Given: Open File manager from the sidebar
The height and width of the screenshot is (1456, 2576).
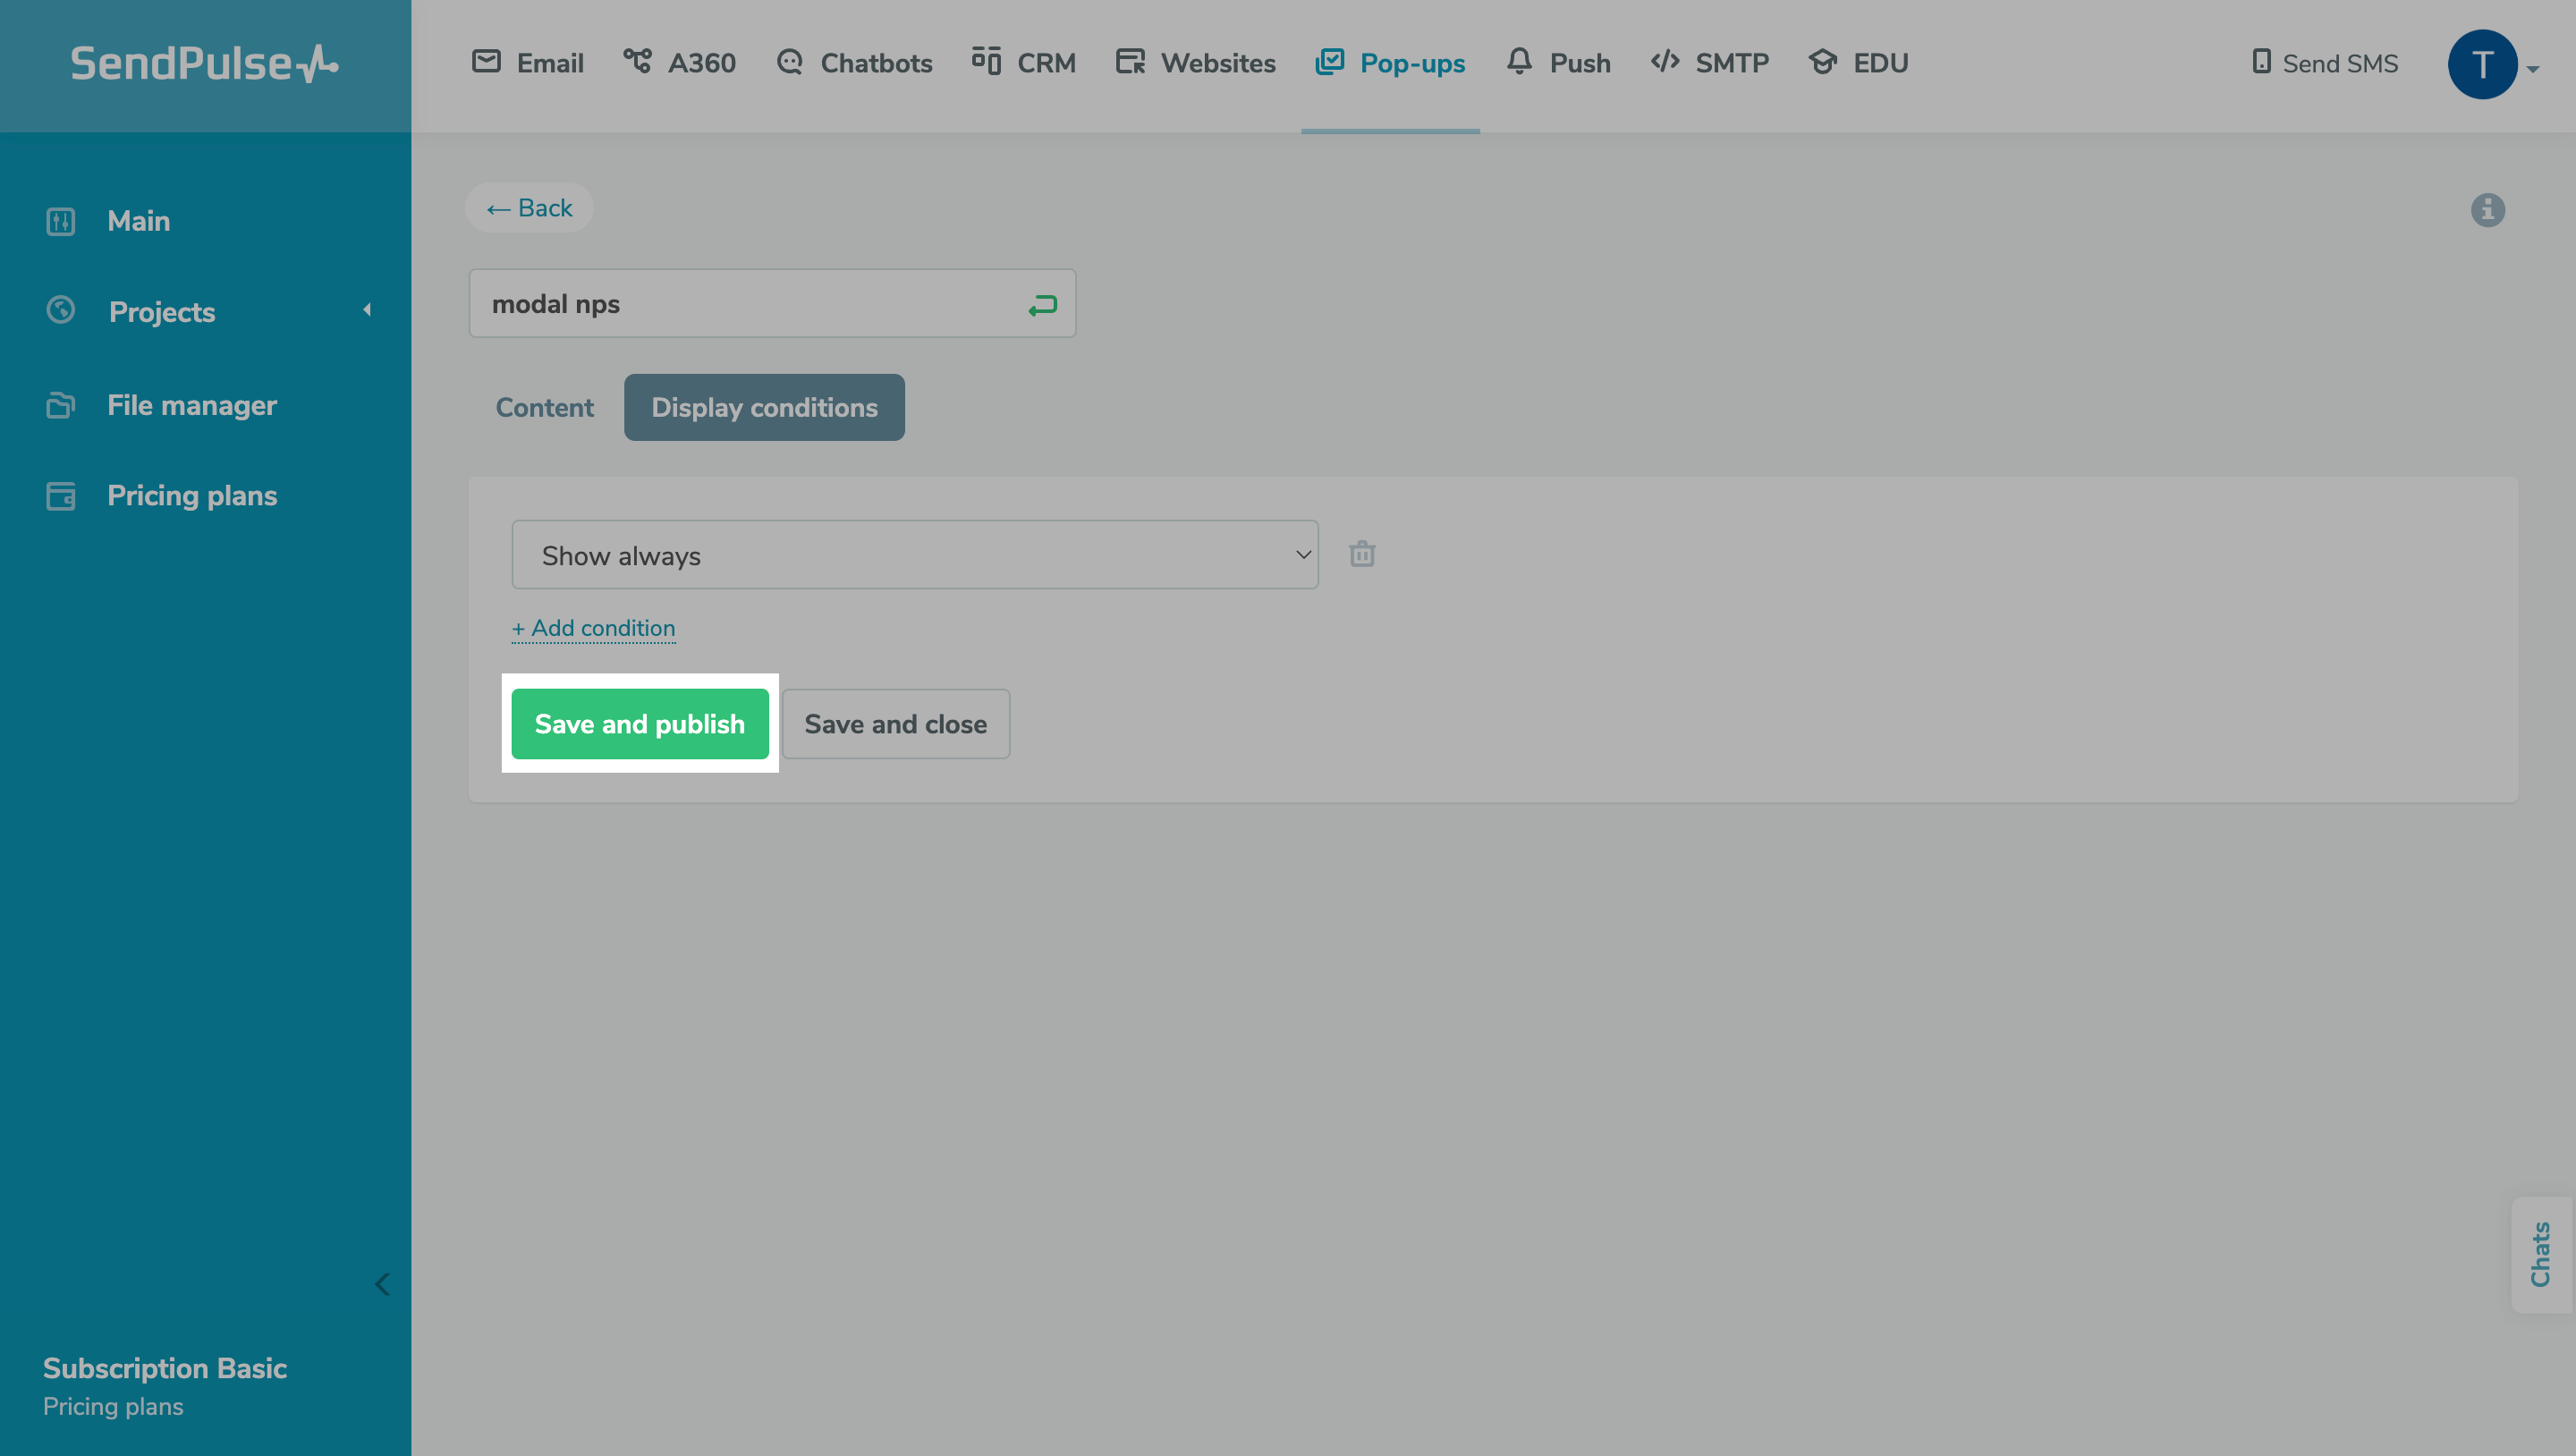Looking at the screenshot, I should (191, 405).
